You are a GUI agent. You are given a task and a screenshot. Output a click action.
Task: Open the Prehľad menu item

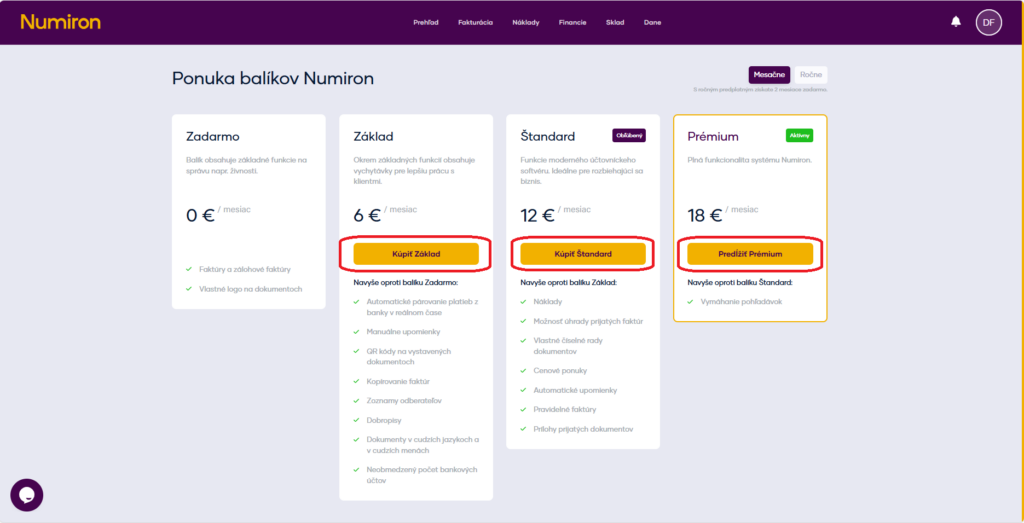click(x=426, y=22)
